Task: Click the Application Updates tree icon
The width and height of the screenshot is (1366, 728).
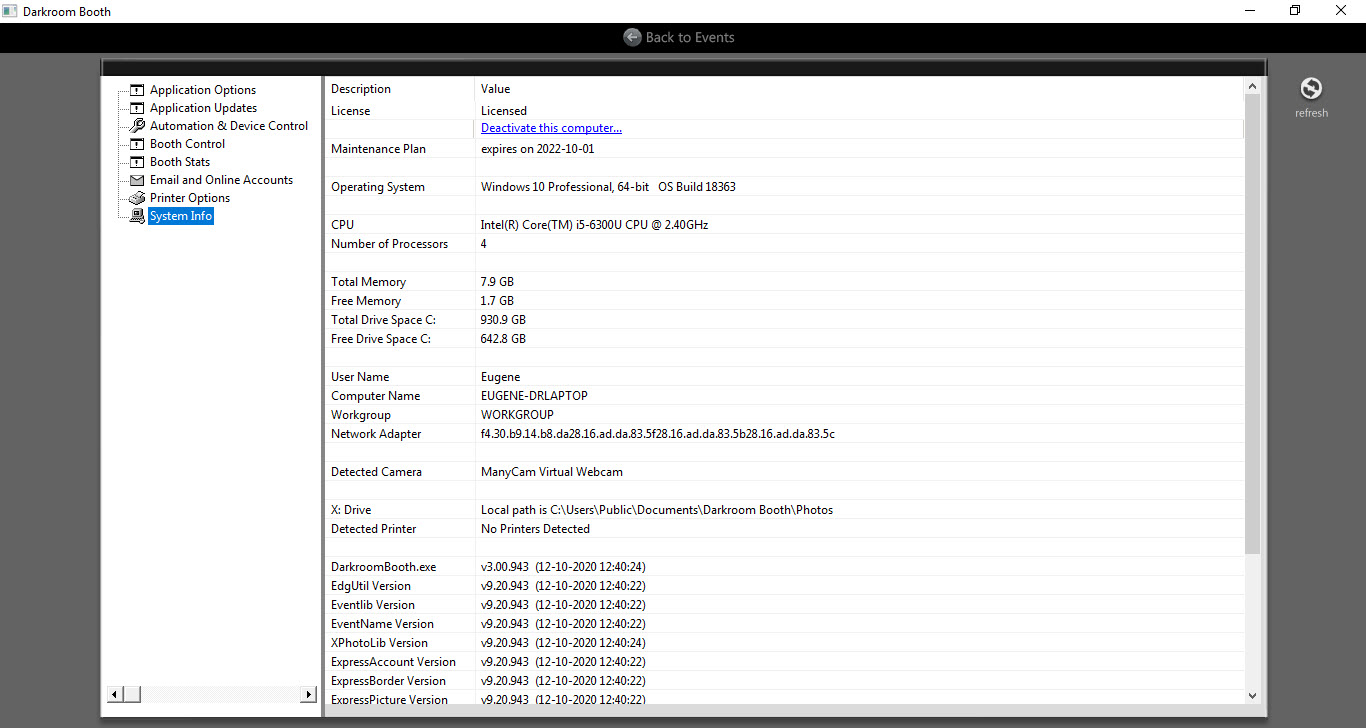Action: (x=137, y=108)
